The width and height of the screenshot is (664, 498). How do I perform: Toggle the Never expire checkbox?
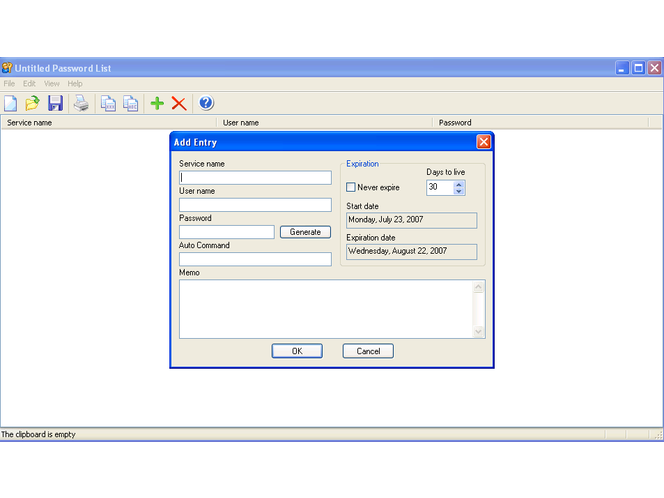tap(351, 187)
